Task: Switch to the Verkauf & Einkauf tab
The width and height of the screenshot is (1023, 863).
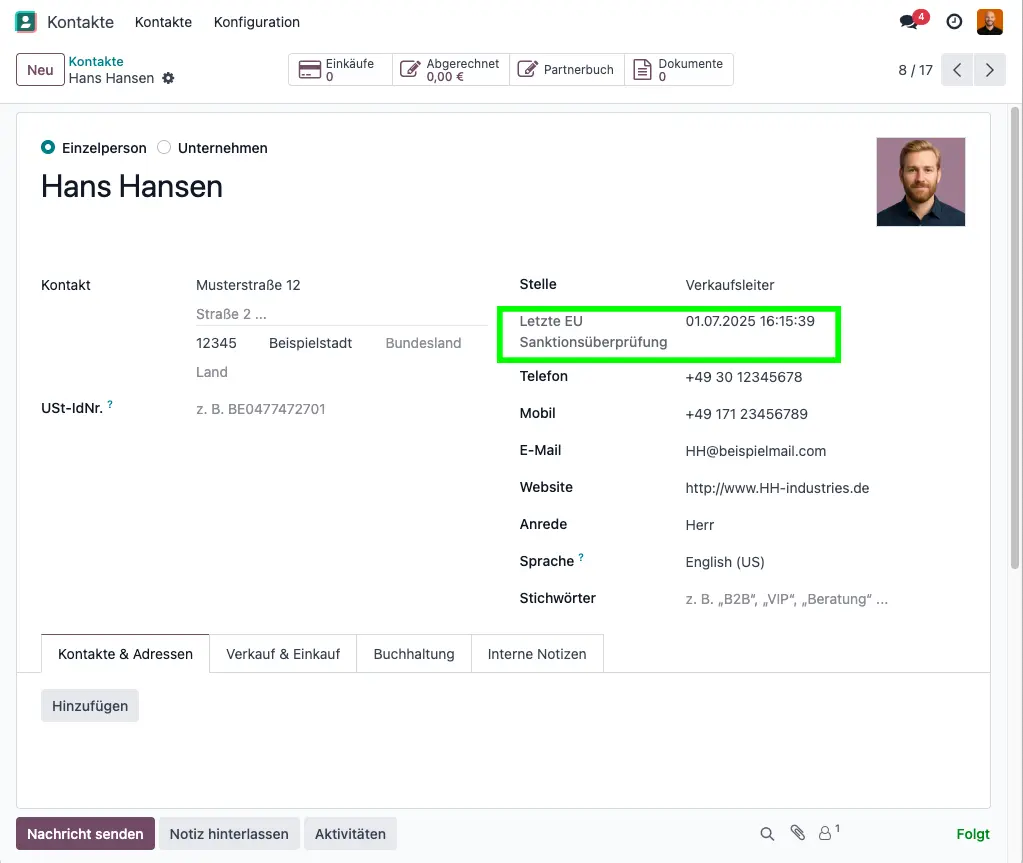Action: (283, 654)
